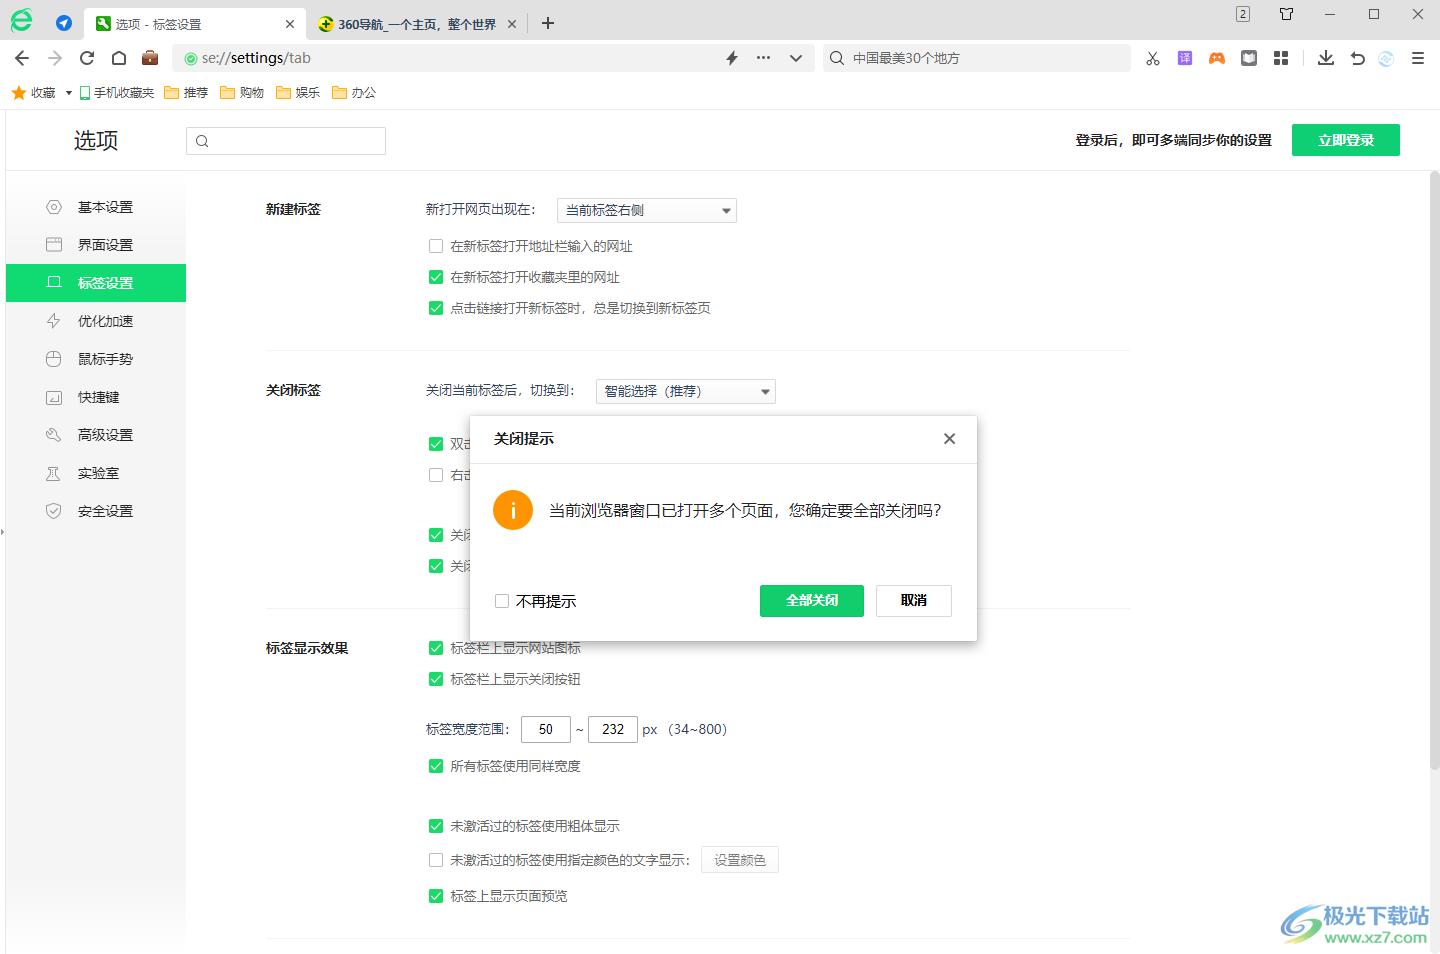Focus the options search field
The image size is (1440, 954).
tap(286, 141)
